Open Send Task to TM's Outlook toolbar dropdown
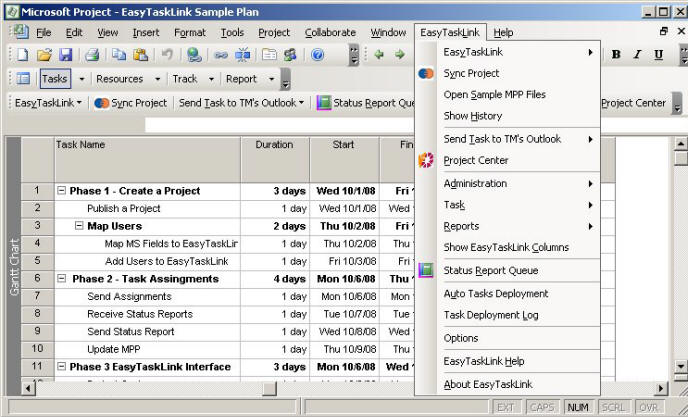688x417 pixels. pyautogui.click(x=241, y=103)
